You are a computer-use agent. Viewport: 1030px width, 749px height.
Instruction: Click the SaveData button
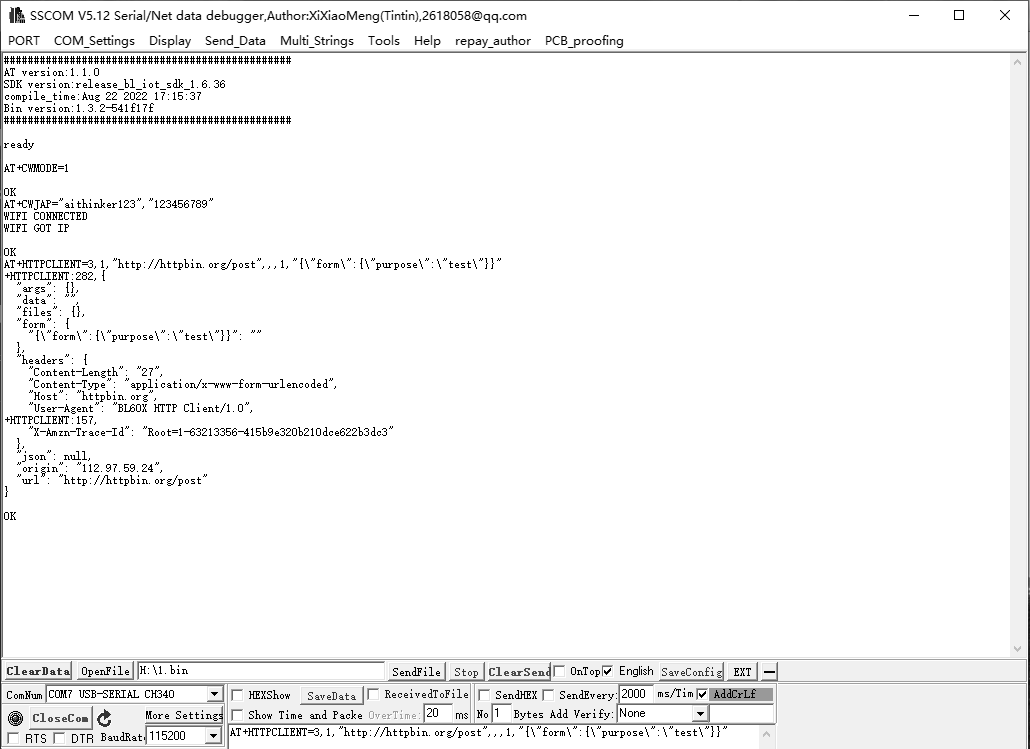click(331, 696)
